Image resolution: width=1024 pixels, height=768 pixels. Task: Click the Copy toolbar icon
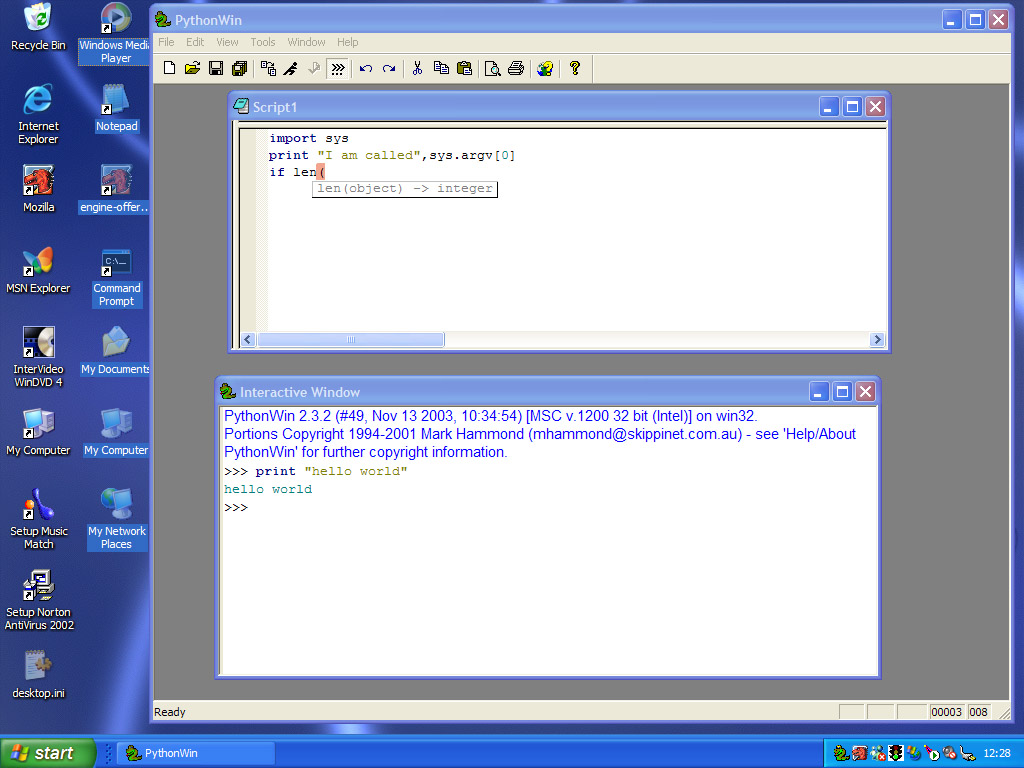pyautogui.click(x=441, y=68)
